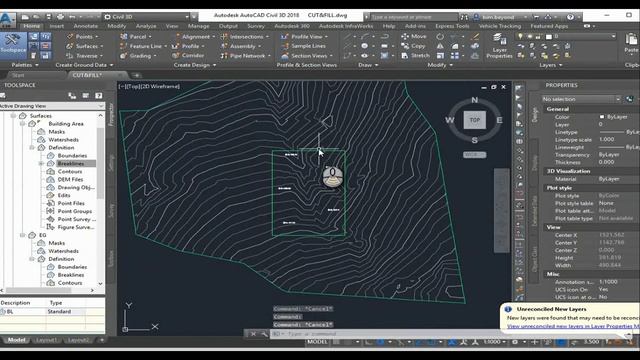Open the unreconciled new layers link

tap(573, 326)
